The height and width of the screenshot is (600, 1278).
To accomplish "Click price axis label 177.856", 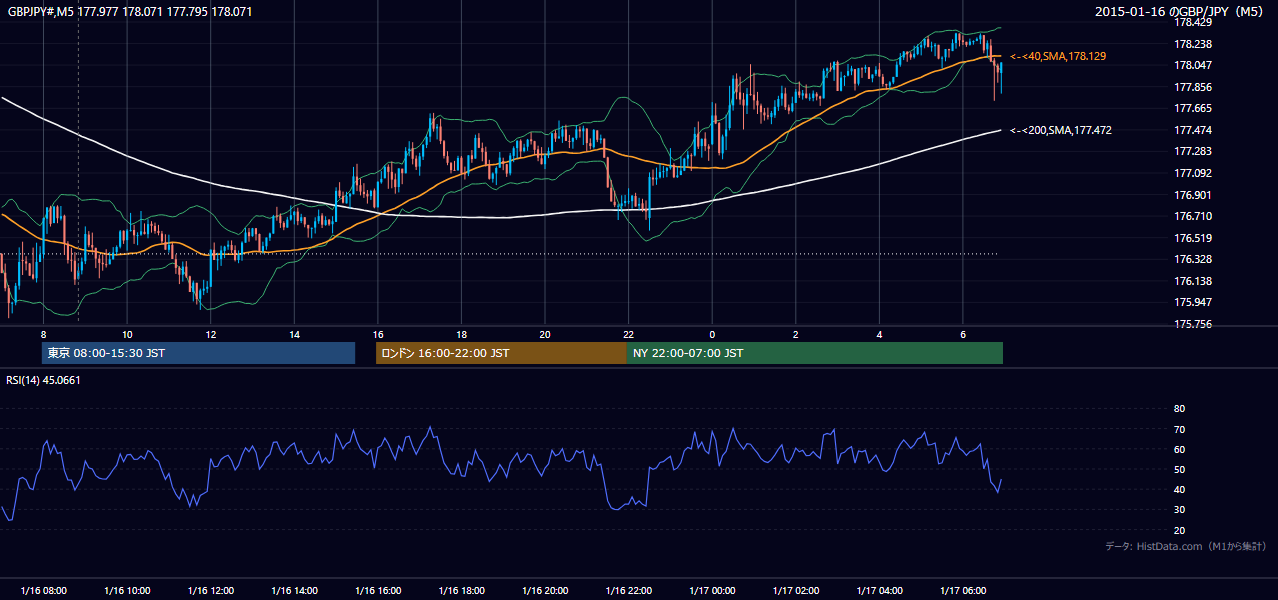I will click(x=1193, y=87).
